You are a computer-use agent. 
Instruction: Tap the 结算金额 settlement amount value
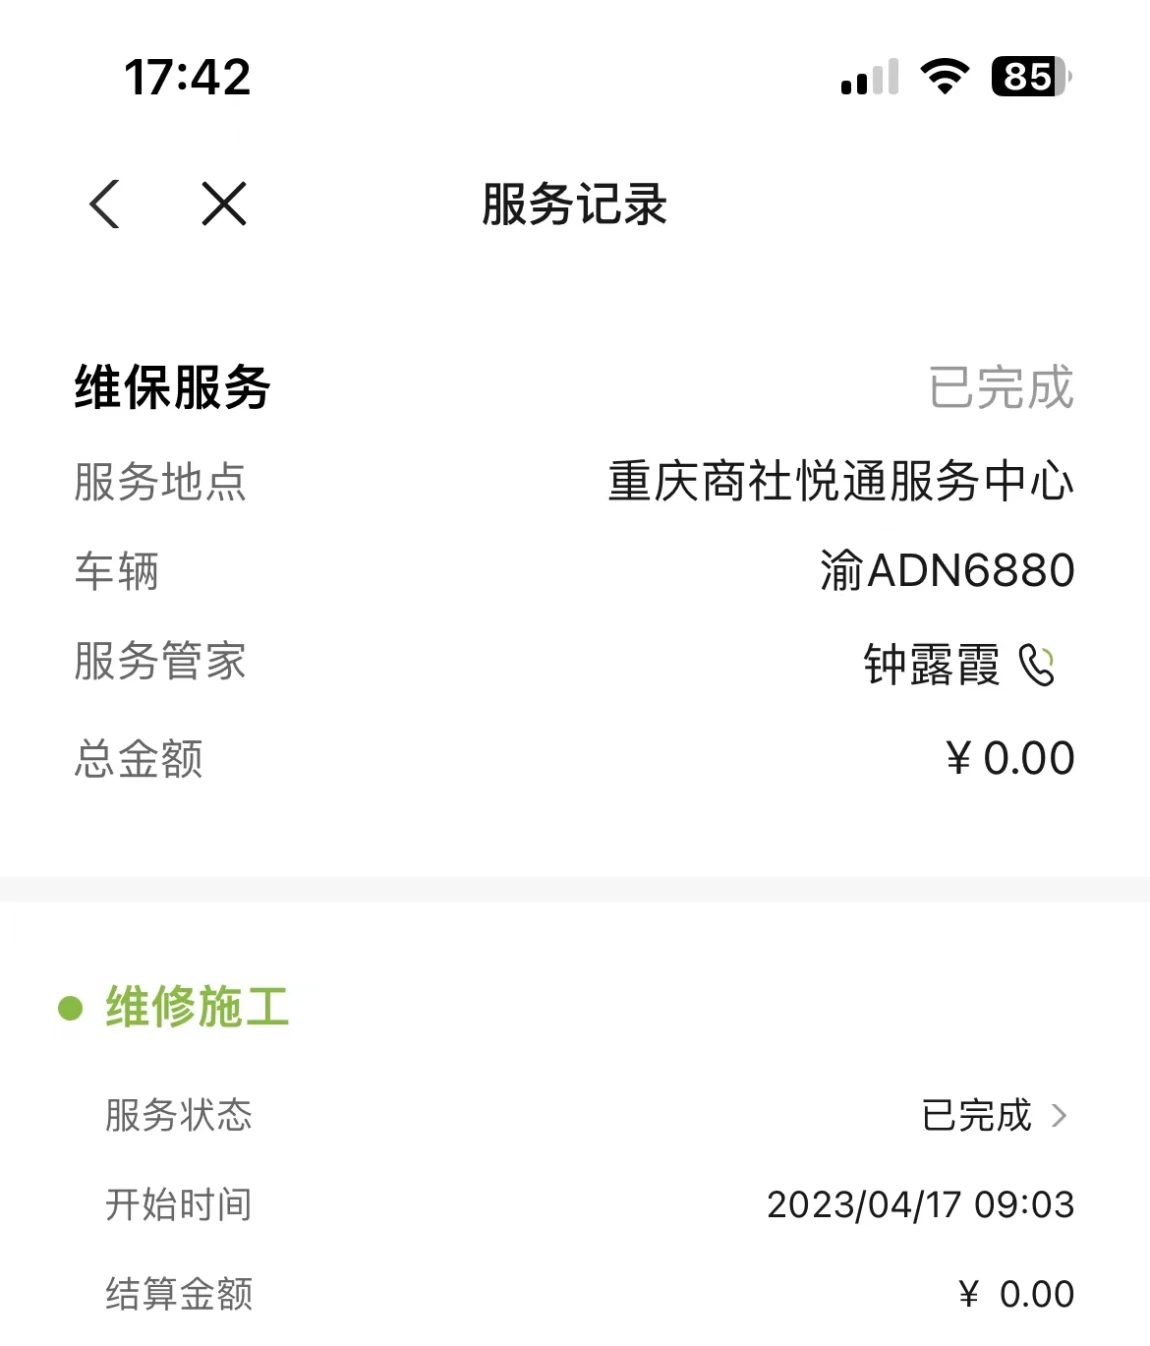tap(1016, 1294)
